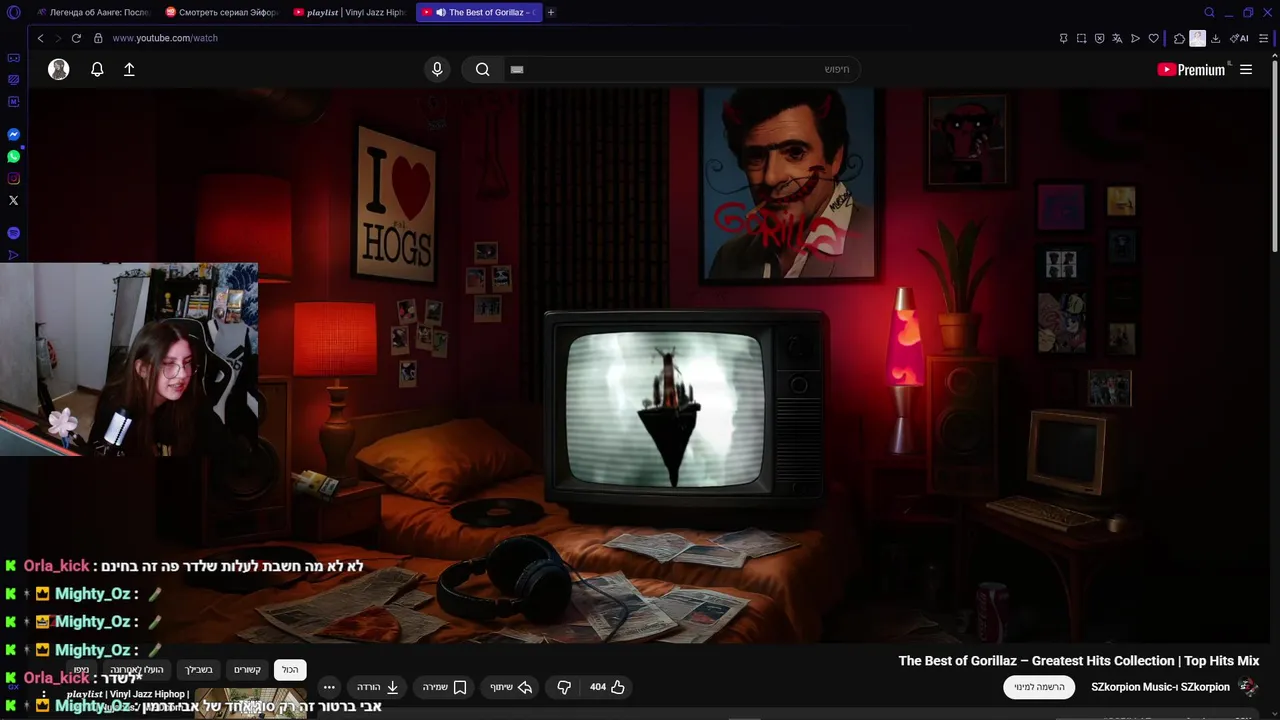Save the video with שמירה button
Image resolution: width=1280 pixels, height=720 pixels.
click(444, 687)
